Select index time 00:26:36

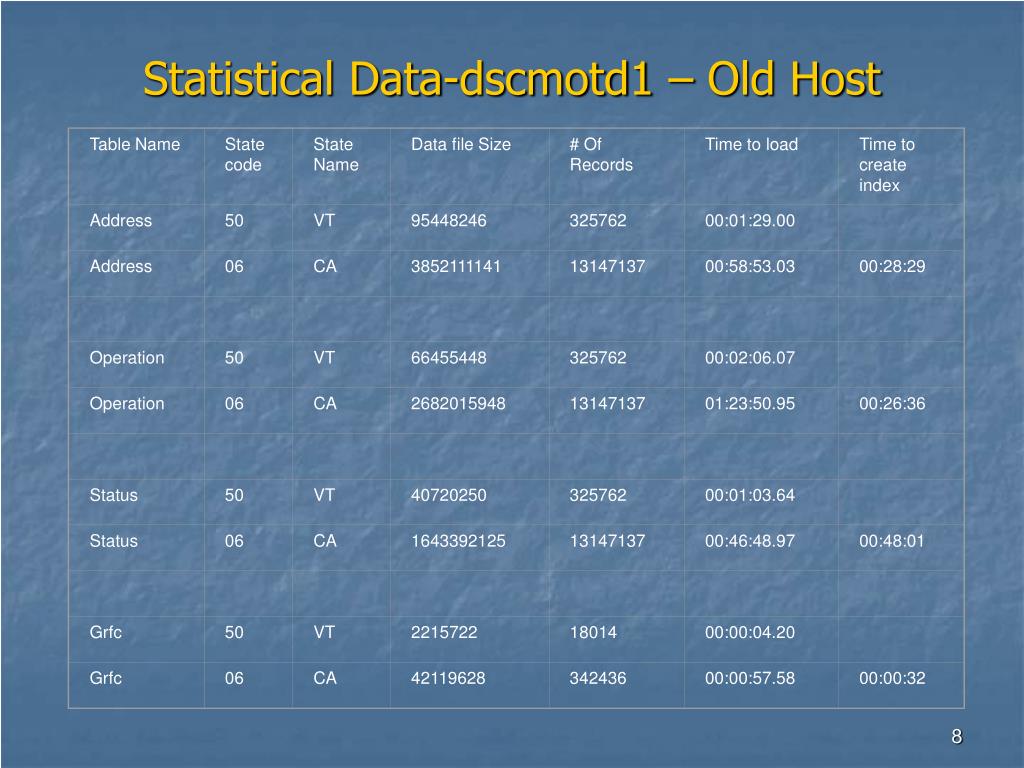[891, 404]
